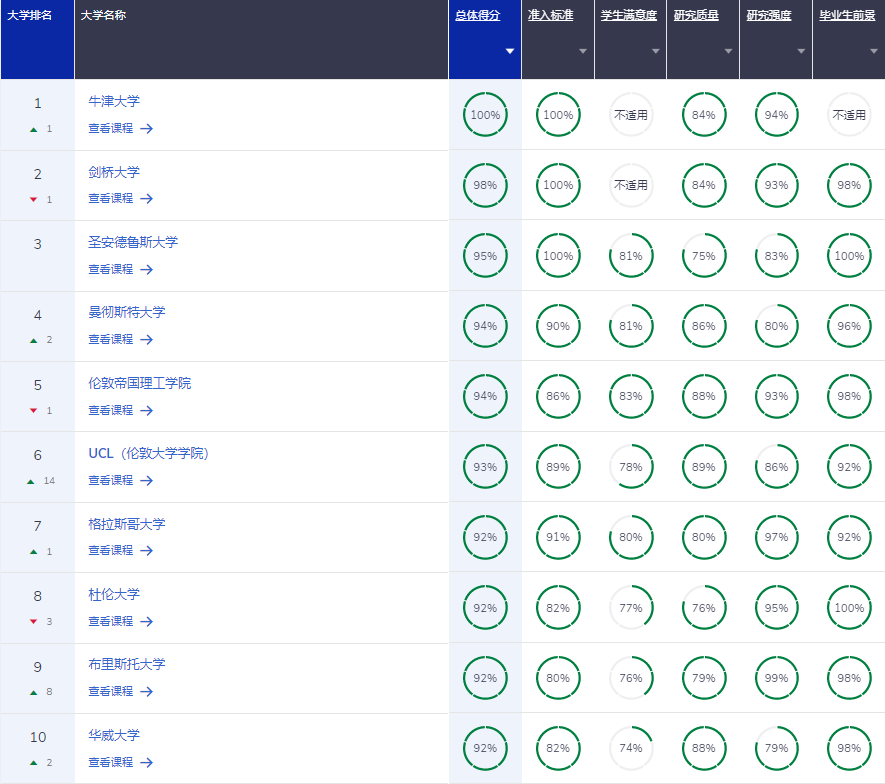Click the 毕业生前景 column header
Image resolution: width=885 pixels, height=784 pixels.
pyautogui.click(x=847, y=16)
